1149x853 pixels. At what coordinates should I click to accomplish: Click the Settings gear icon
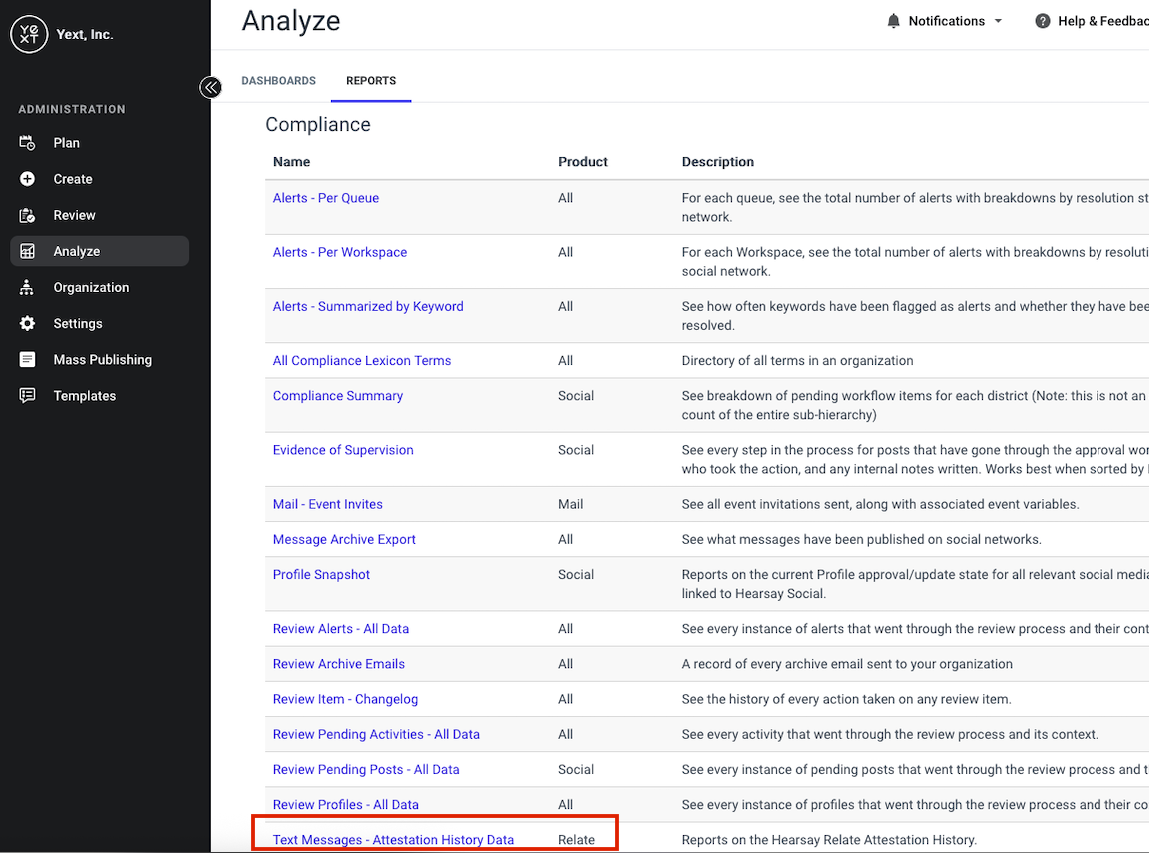coord(27,323)
